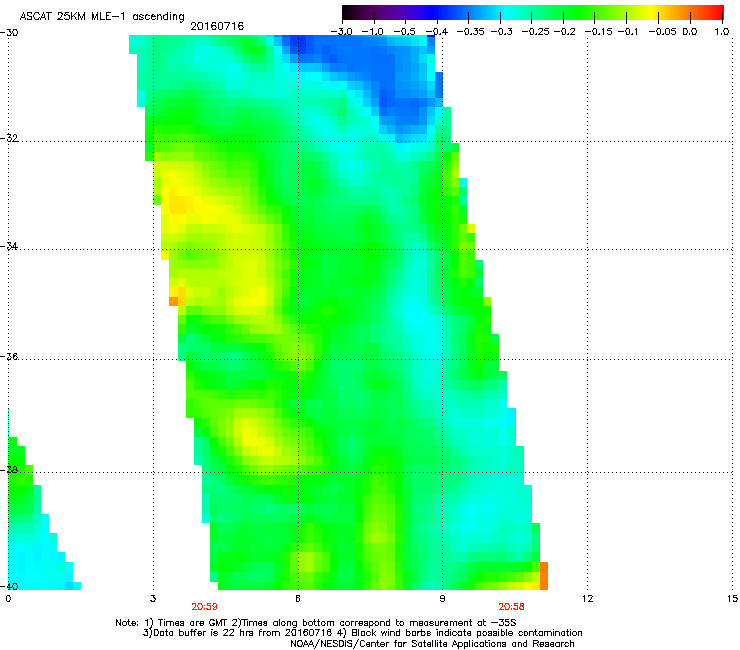Click the latitude axis label -38
This screenshot has width=740, height=650.
[9, 470]
